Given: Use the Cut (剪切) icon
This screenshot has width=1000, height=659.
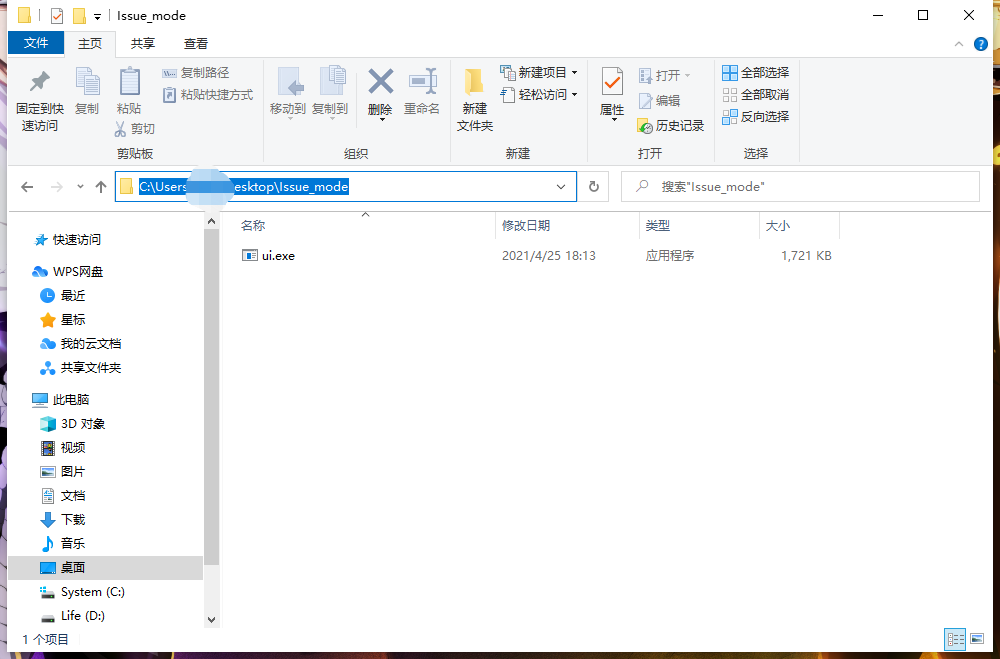Looking at the screenshot, I should 140,128.
